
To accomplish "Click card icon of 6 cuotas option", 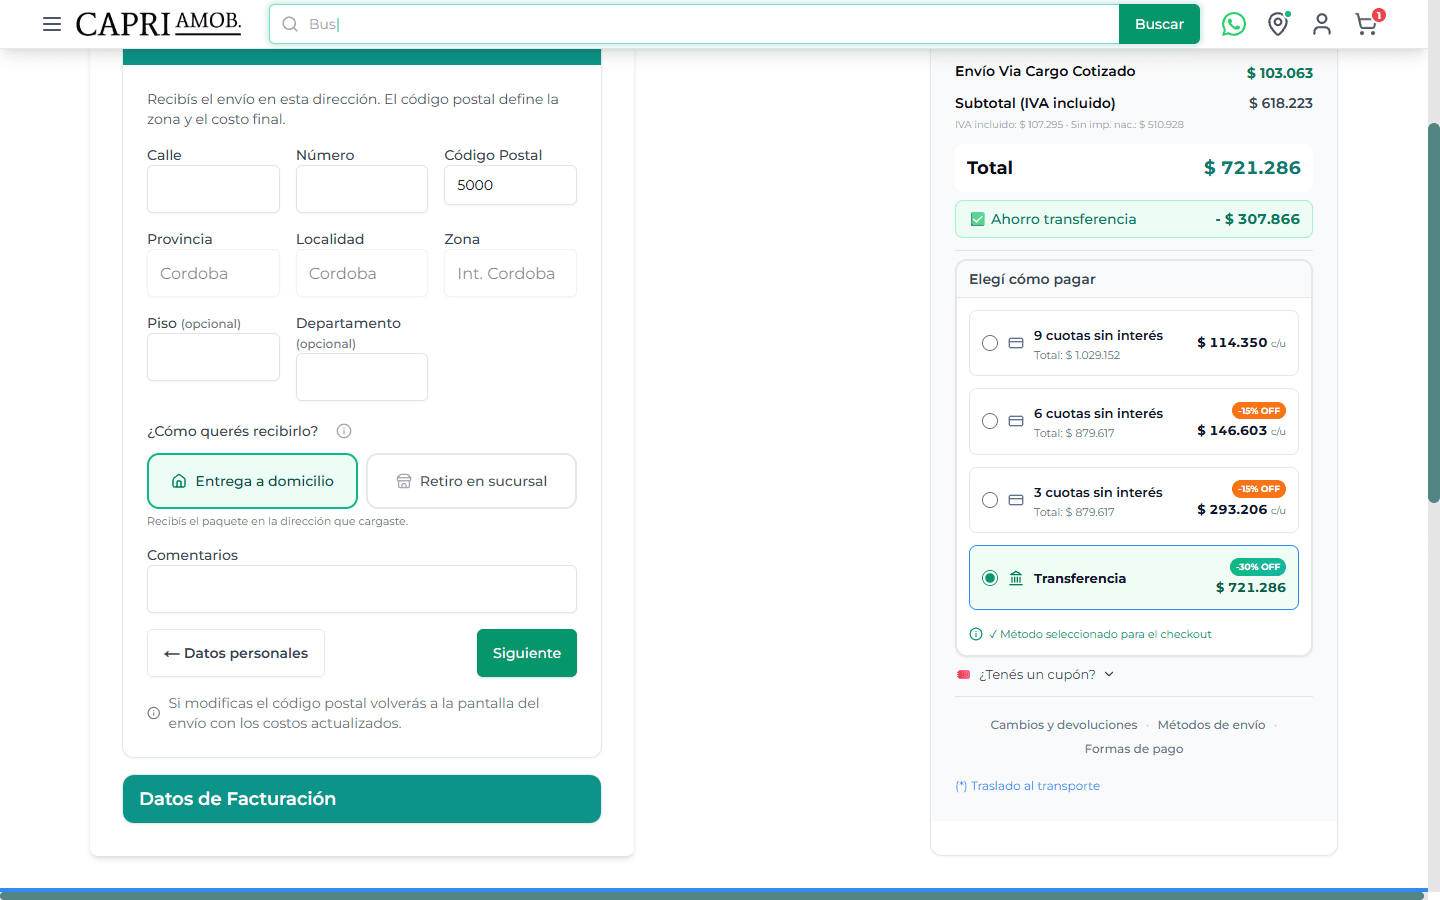I will [1016, 421].
